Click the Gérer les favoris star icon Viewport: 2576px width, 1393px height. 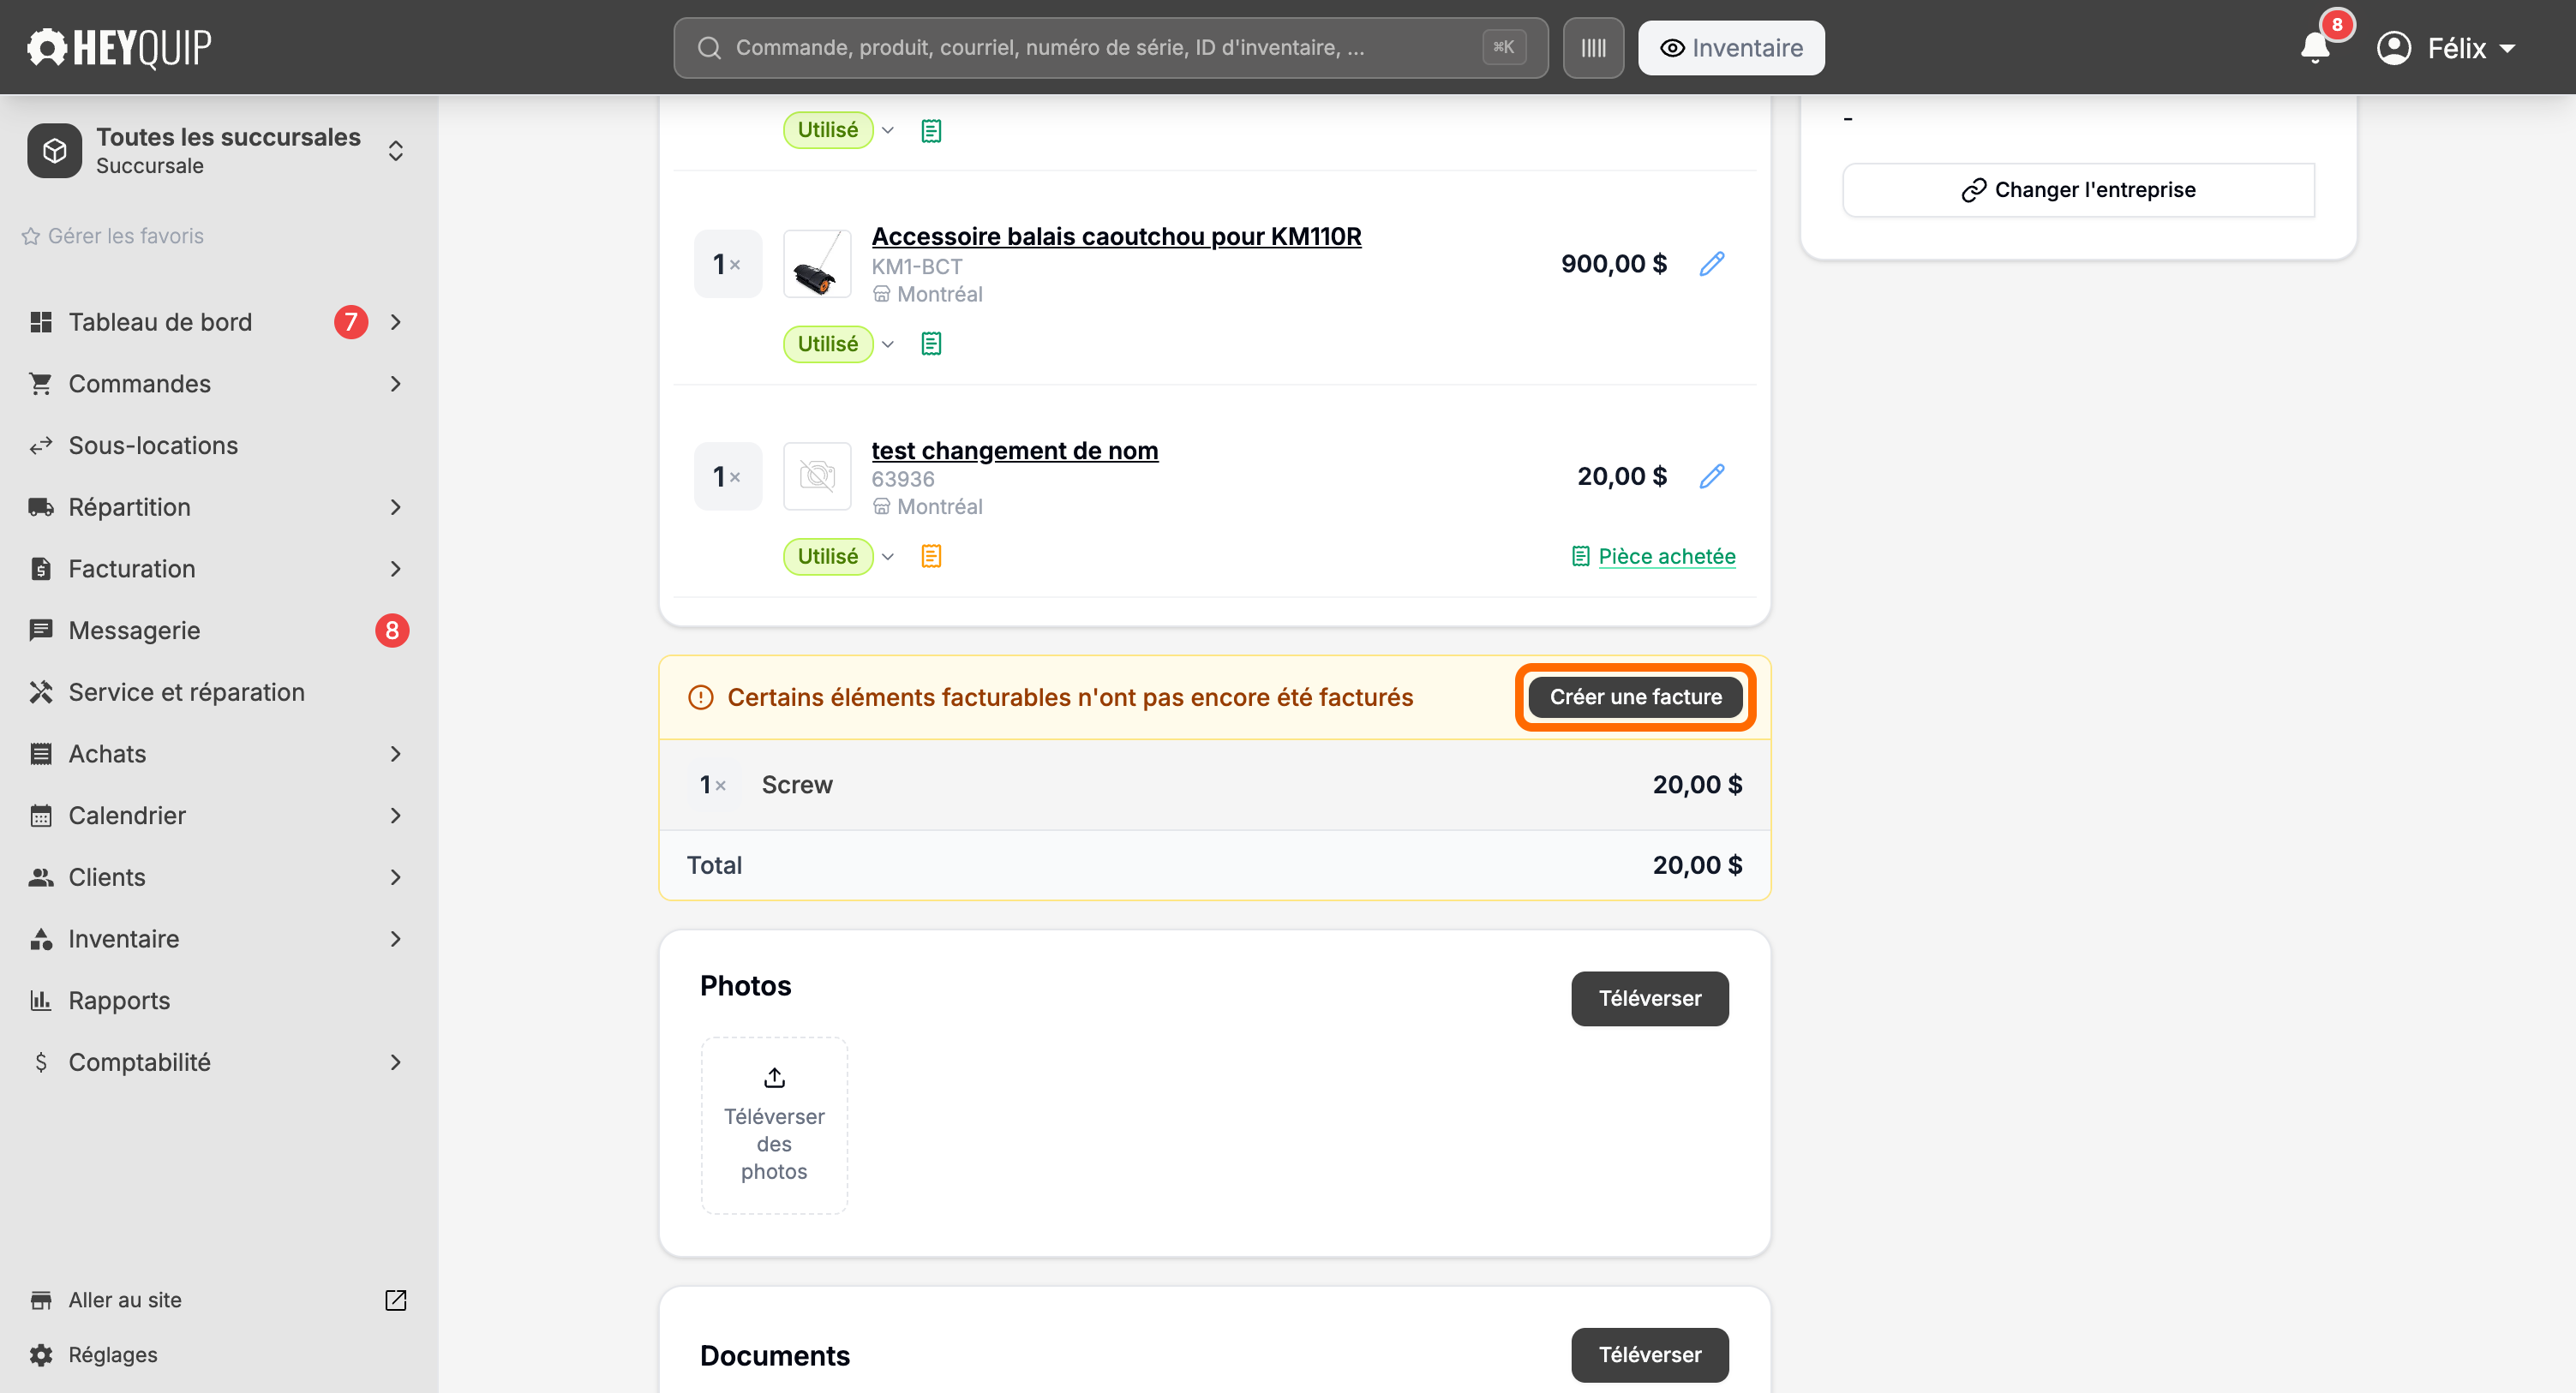31,236
